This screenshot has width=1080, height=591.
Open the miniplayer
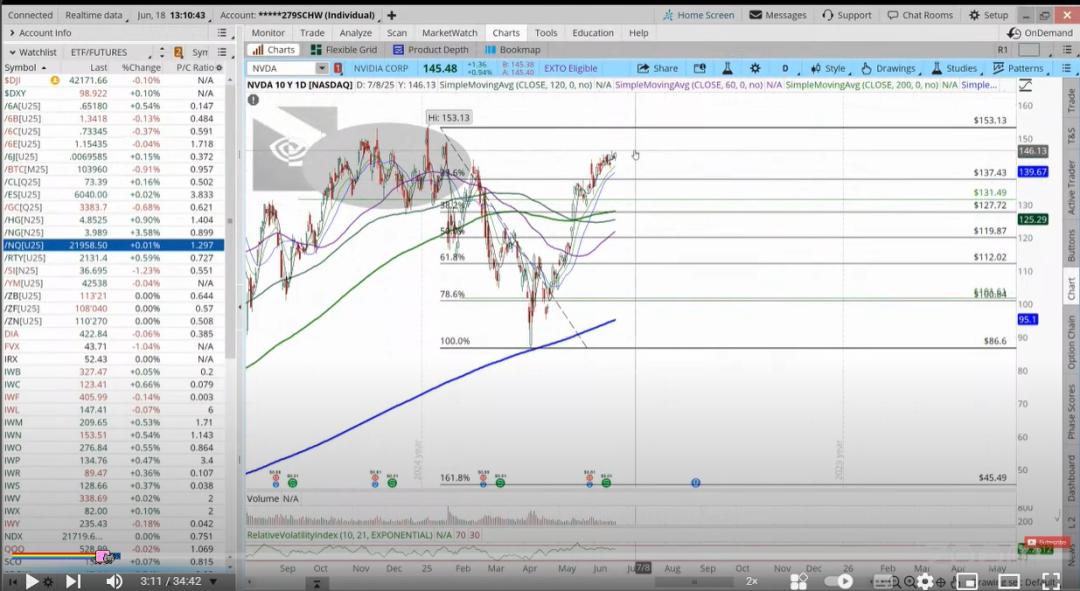(x=967, y=581)
